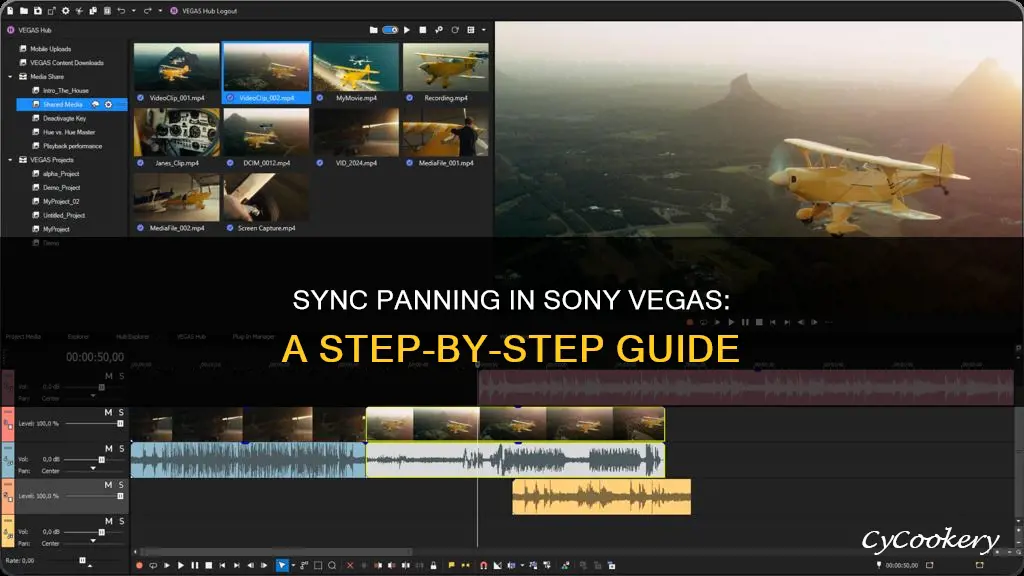
Task: Click the settings gear on the Shared Media row
Action: click(x=108, y=104)
